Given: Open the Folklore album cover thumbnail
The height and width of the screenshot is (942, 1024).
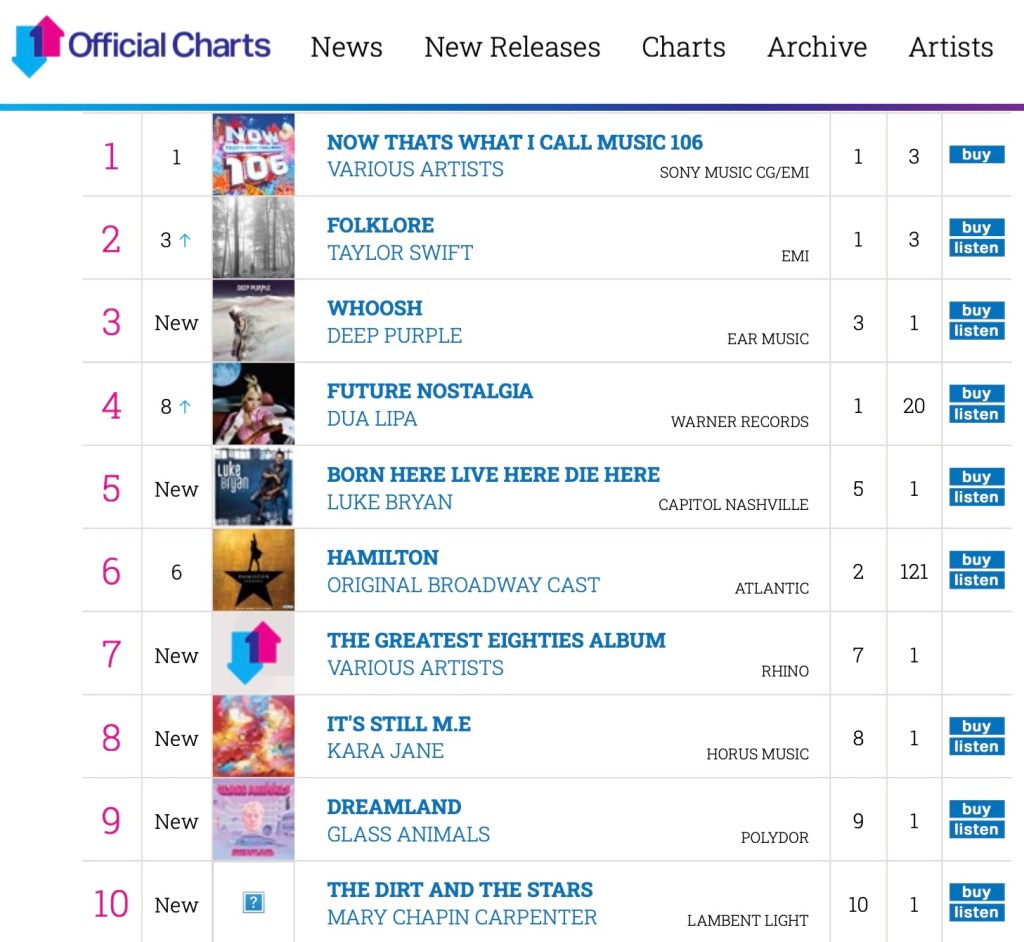Looking at the screenshot, I should (254, 238).
